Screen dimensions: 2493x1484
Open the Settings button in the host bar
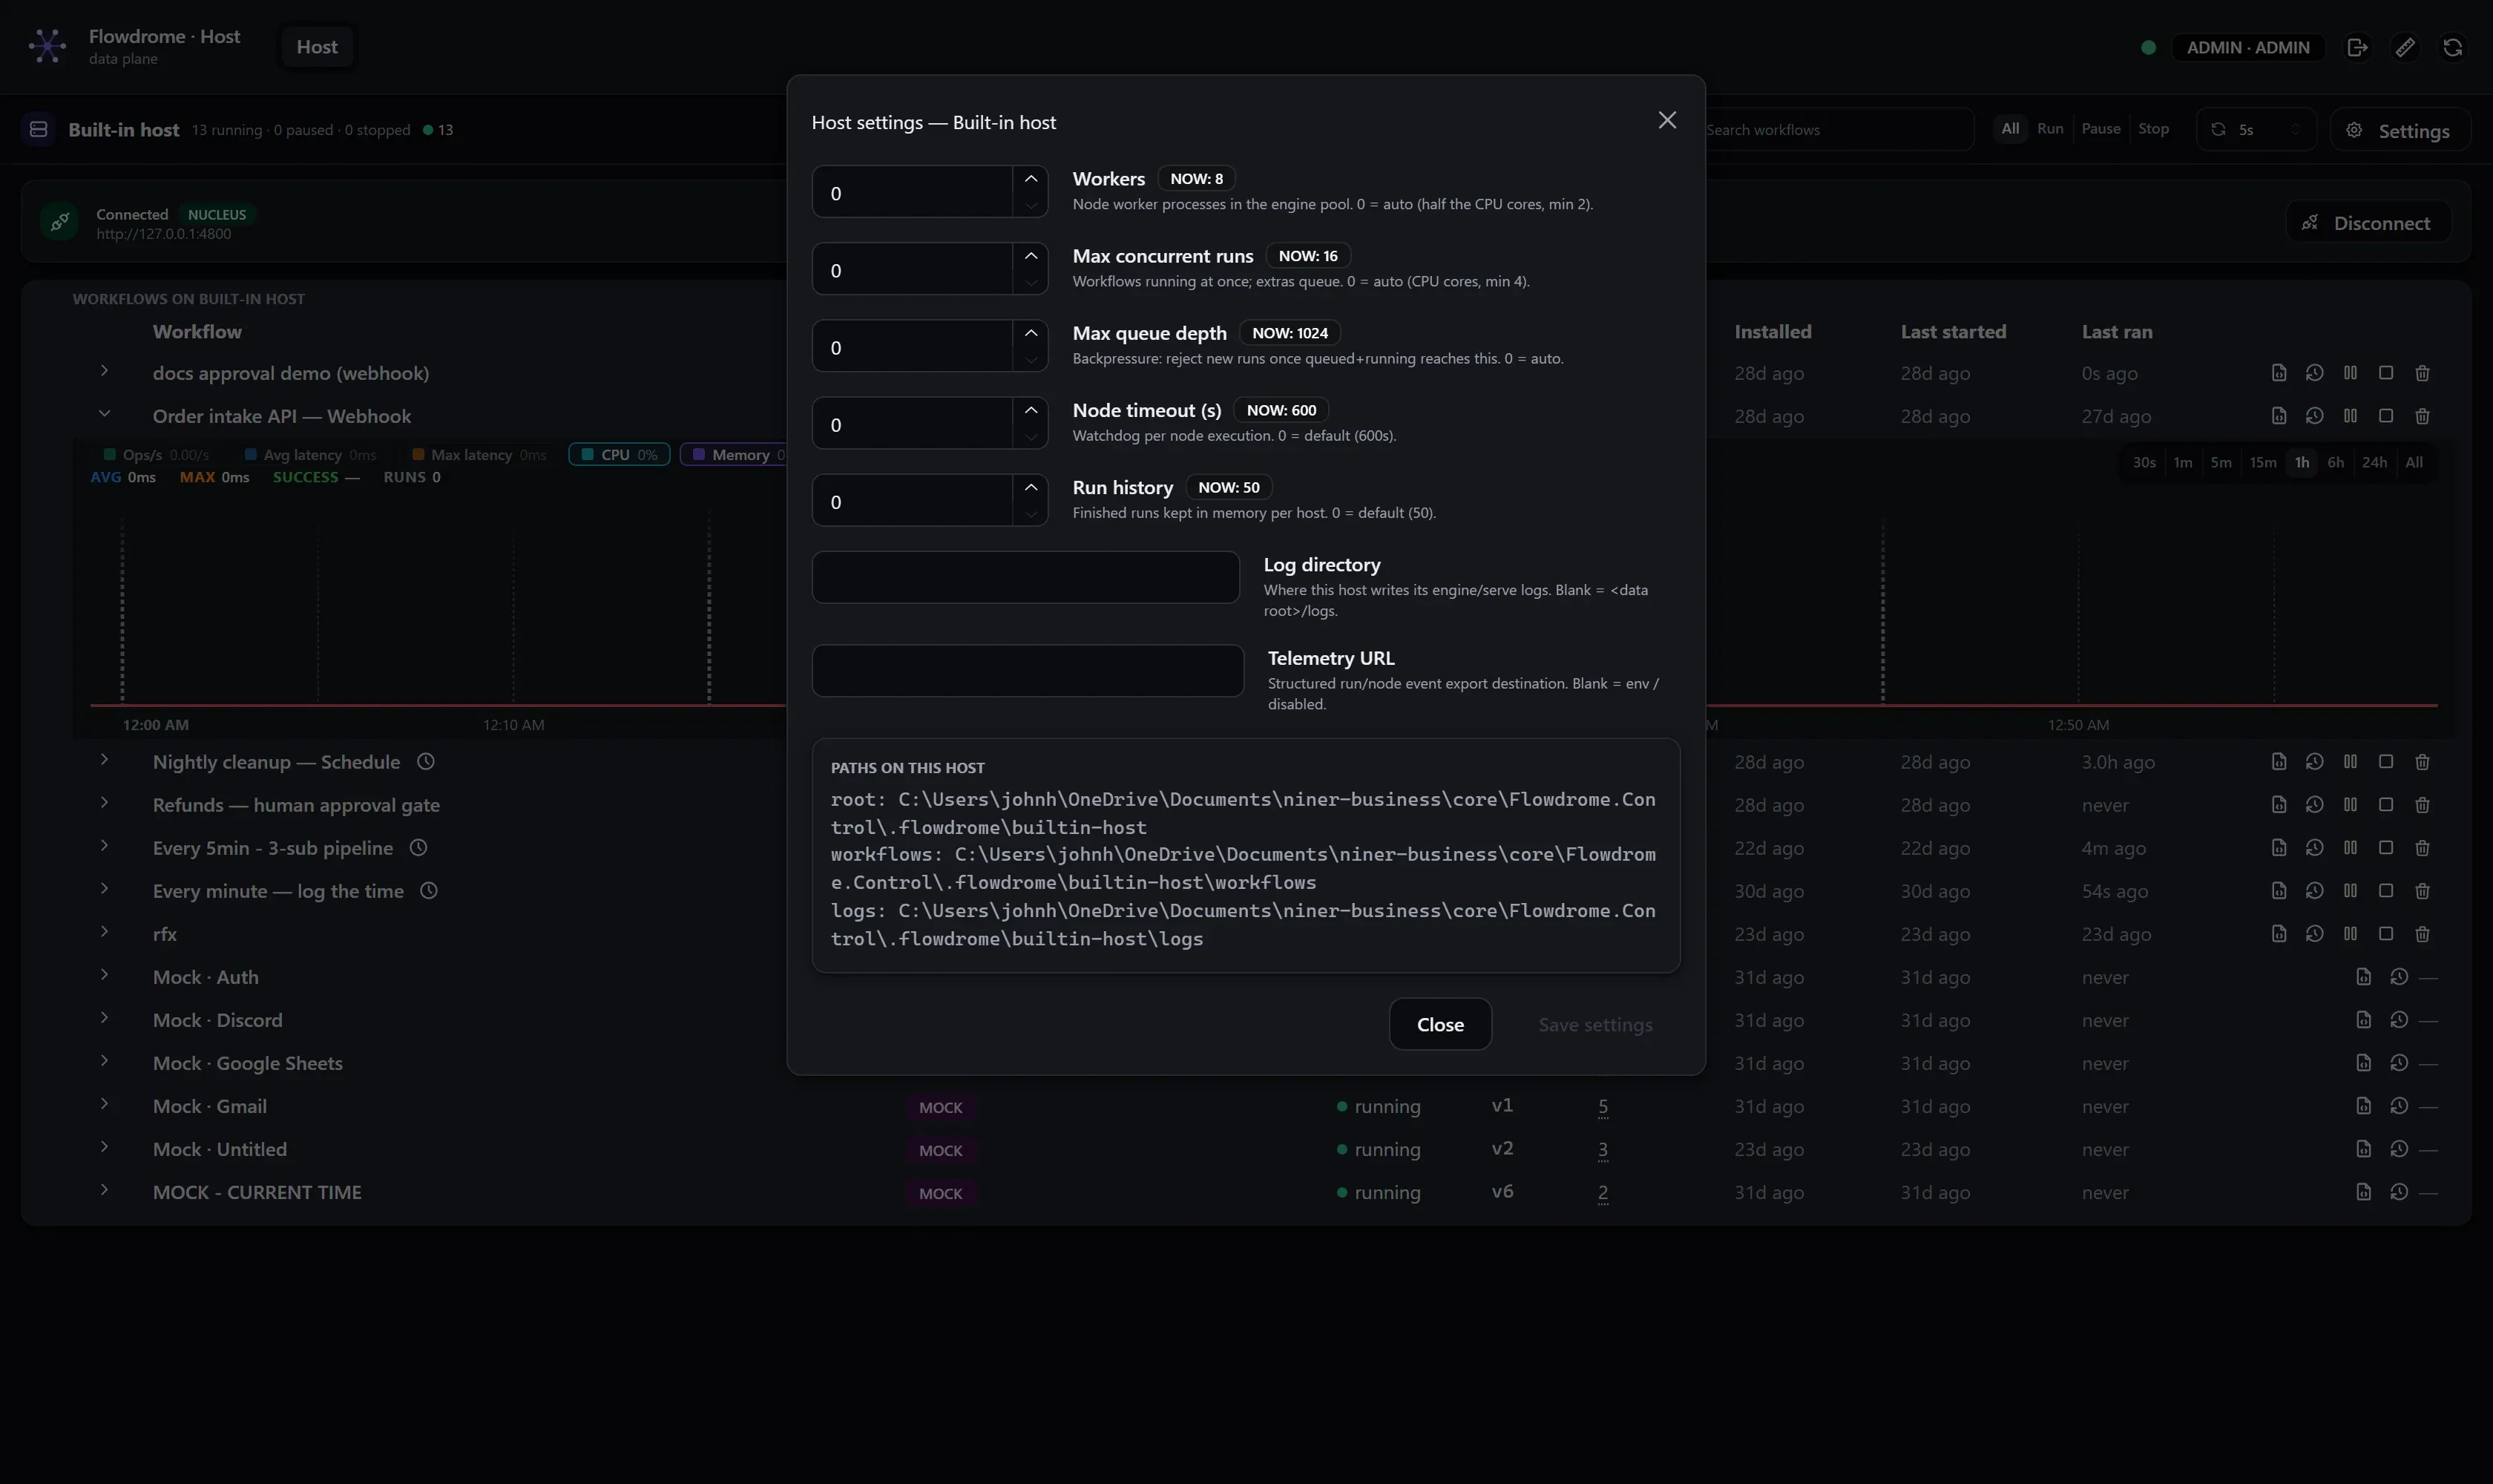[x=2400, y=130]
